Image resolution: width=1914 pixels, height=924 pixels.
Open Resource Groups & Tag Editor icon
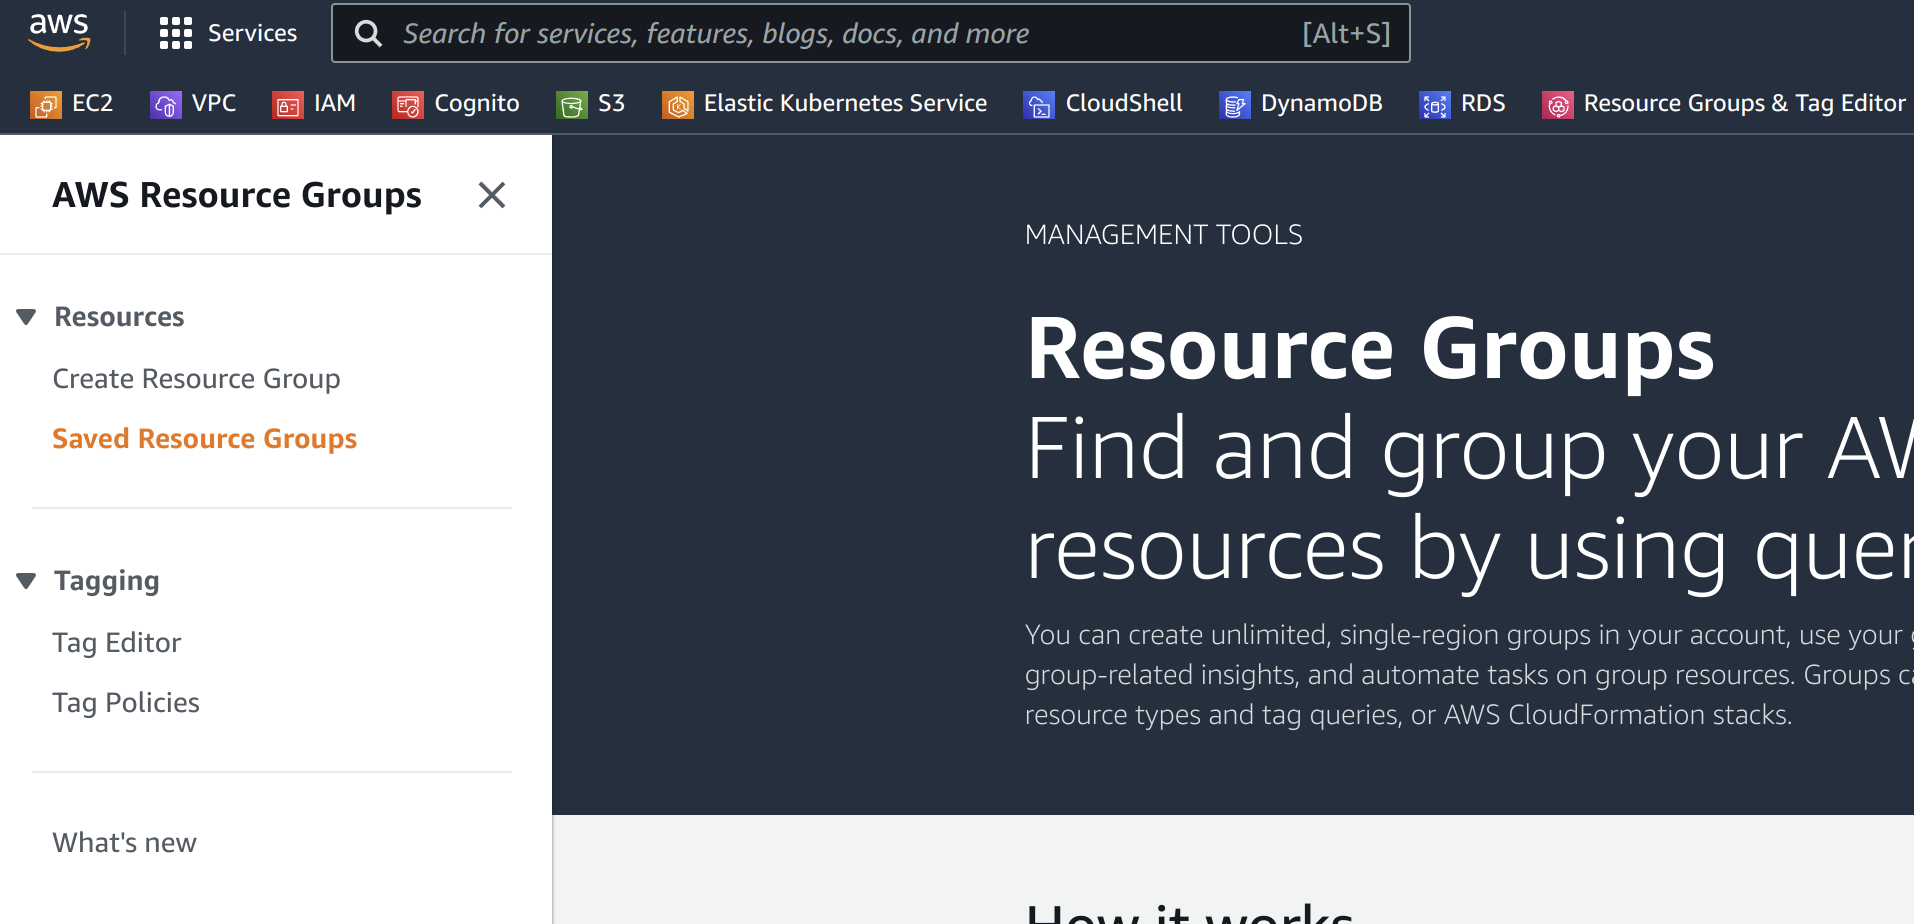coord(1557,104)
